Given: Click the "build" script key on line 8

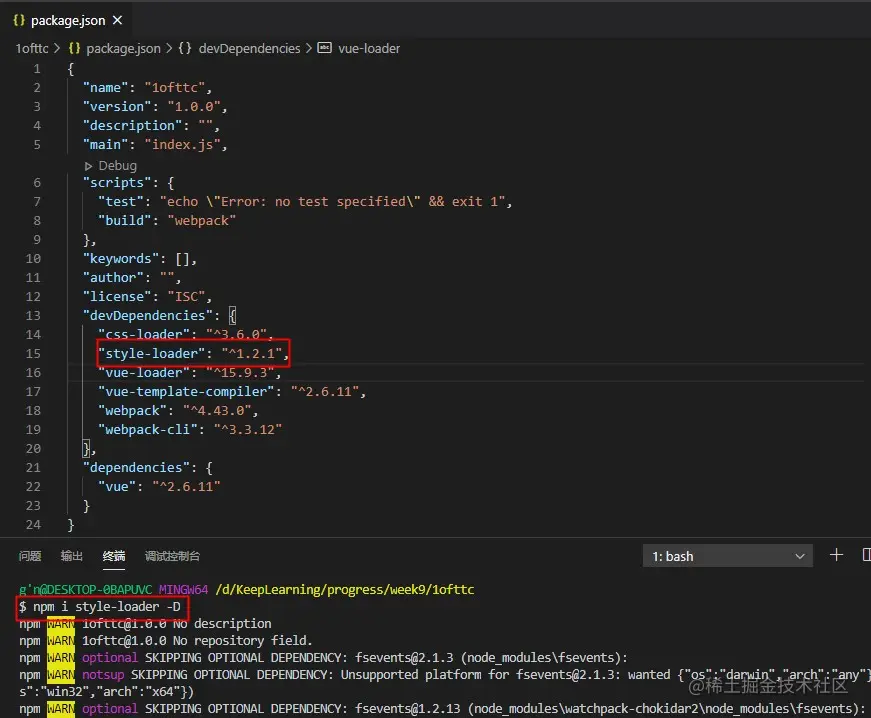Looking at the screenshot, I should click(124, 220).
